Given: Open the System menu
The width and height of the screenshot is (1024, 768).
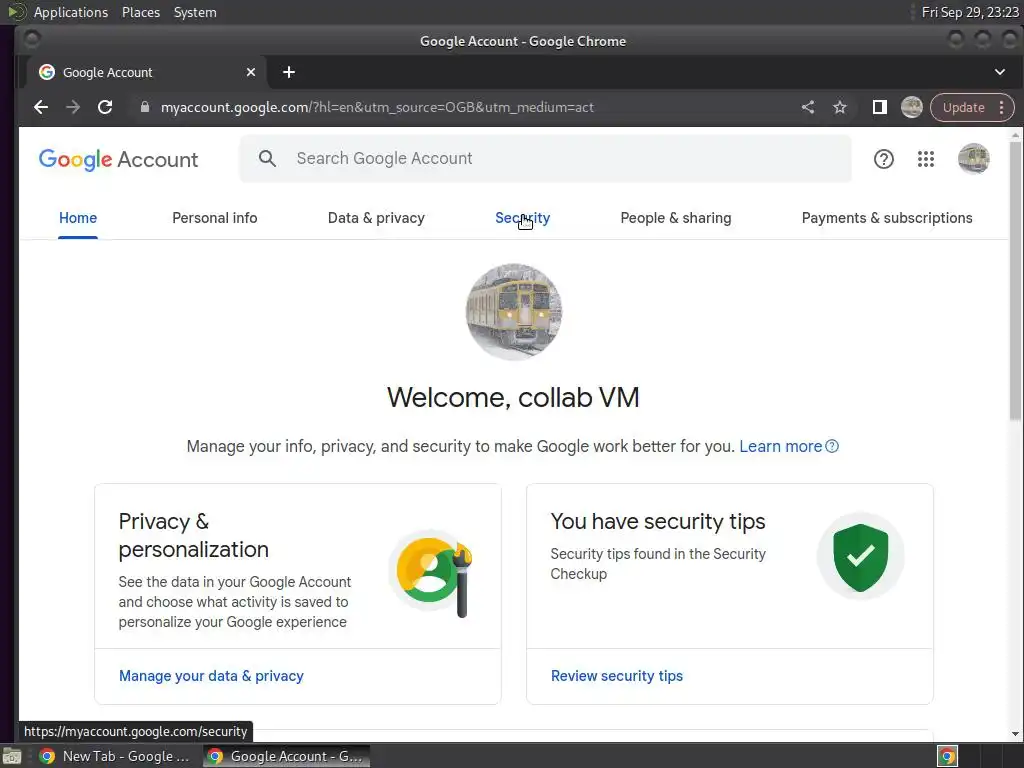Looking at the screenshot, I should (195, 12).
